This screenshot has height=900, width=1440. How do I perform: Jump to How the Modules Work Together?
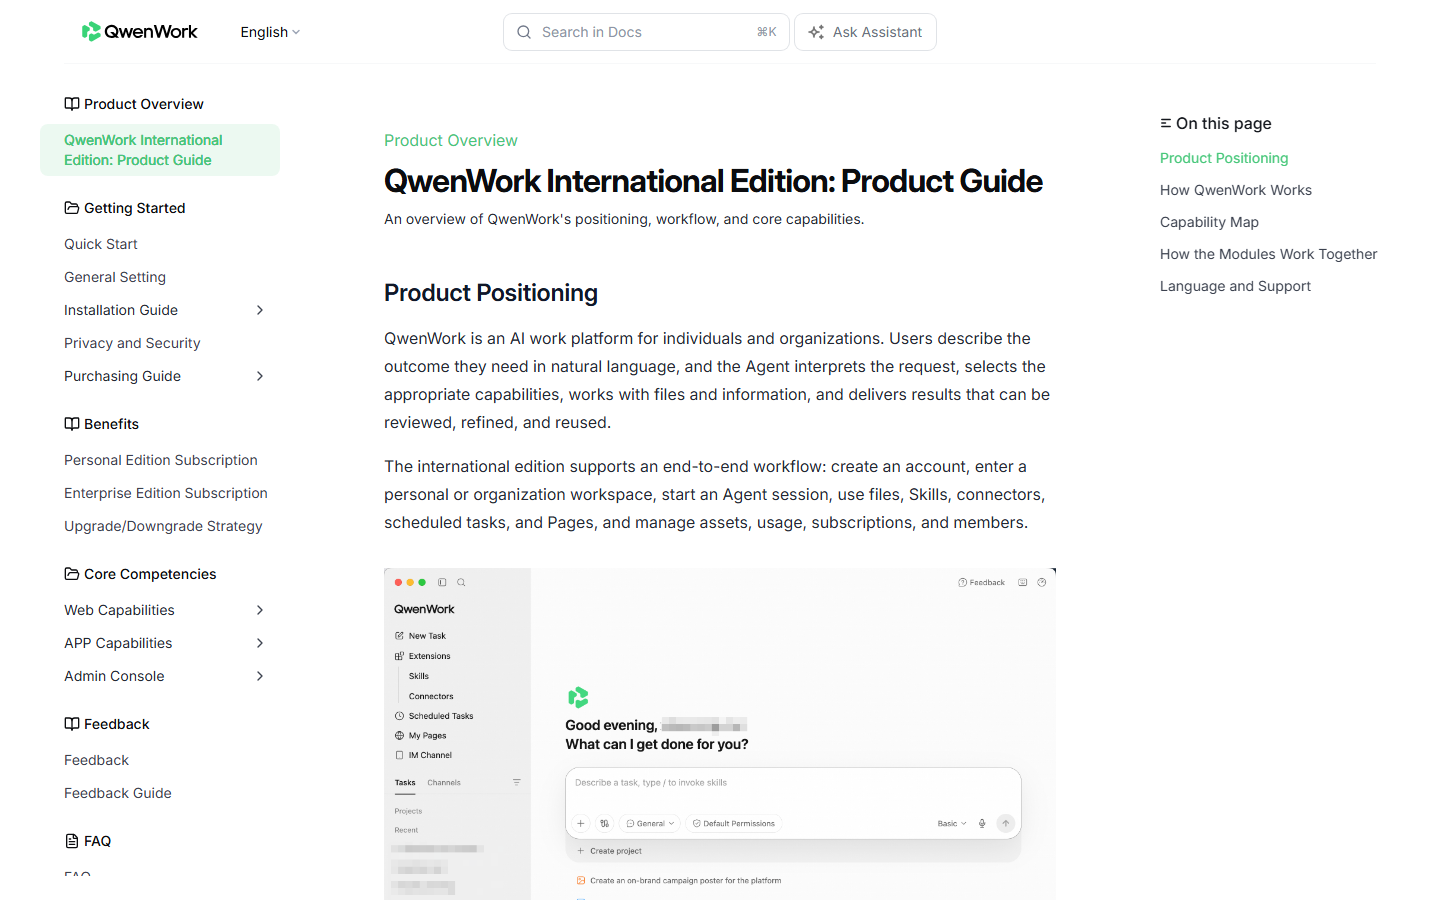[1268, 254]
